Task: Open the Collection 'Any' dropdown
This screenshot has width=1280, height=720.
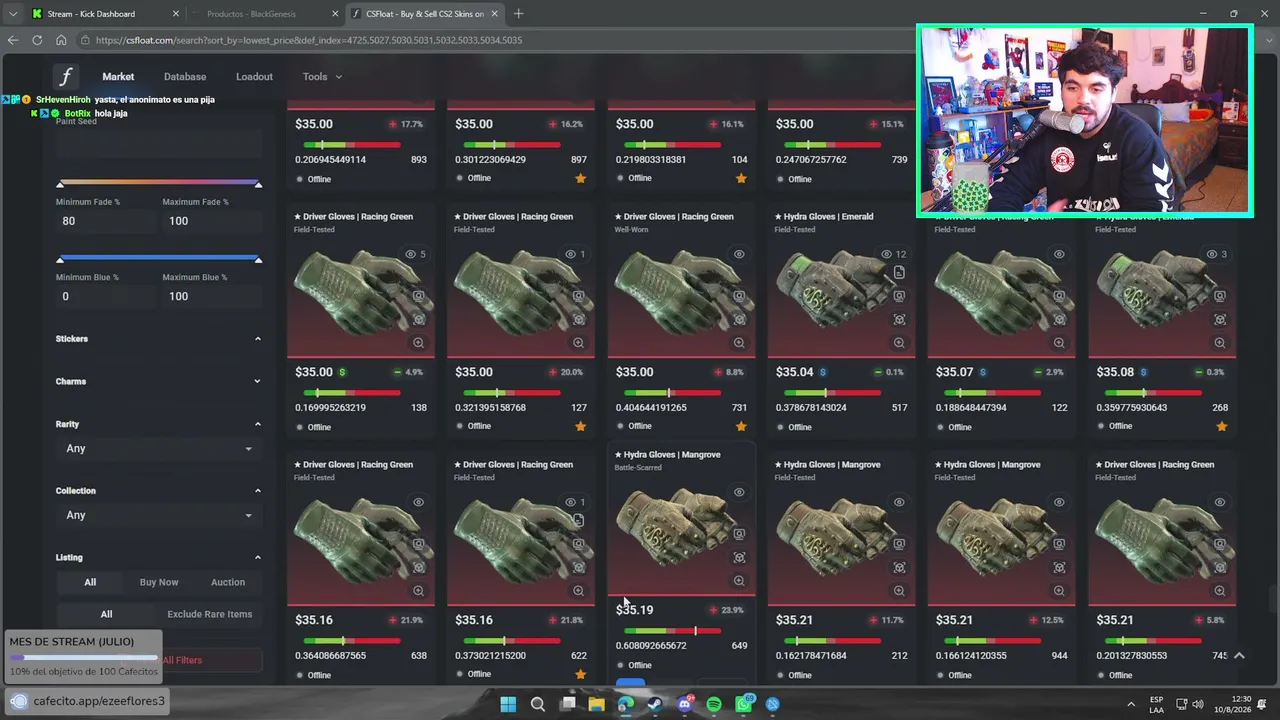Action: pyautogui.click(x=159, y=515)
